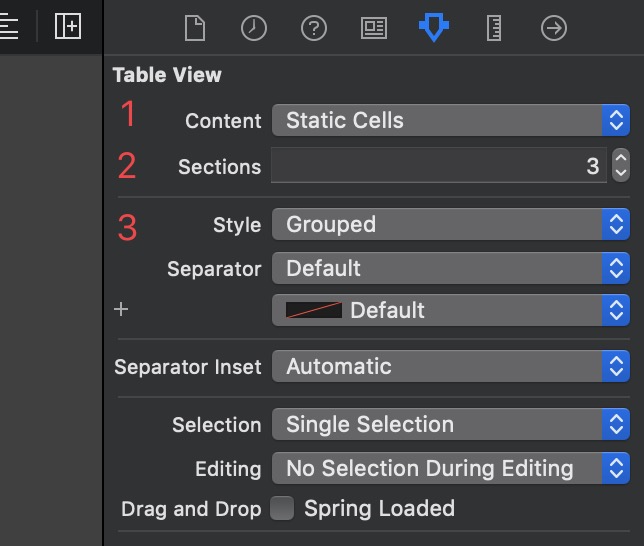644x546 pixels.
Task: Click the add editor pane icon
Action: coord(68,27)
